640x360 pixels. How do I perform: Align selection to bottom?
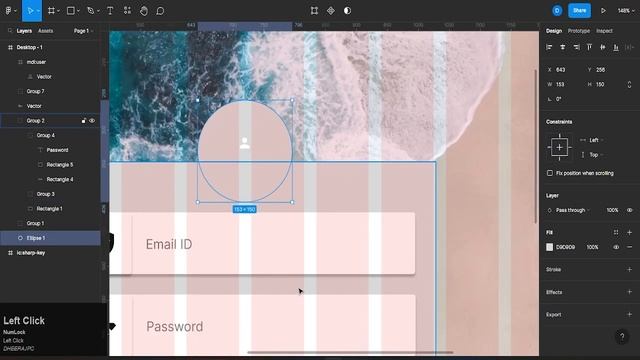616,47
